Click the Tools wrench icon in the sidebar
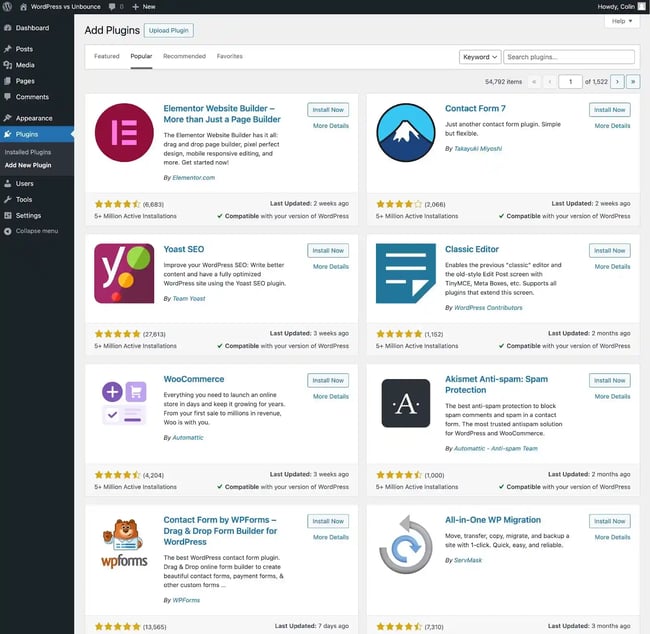 7,199
